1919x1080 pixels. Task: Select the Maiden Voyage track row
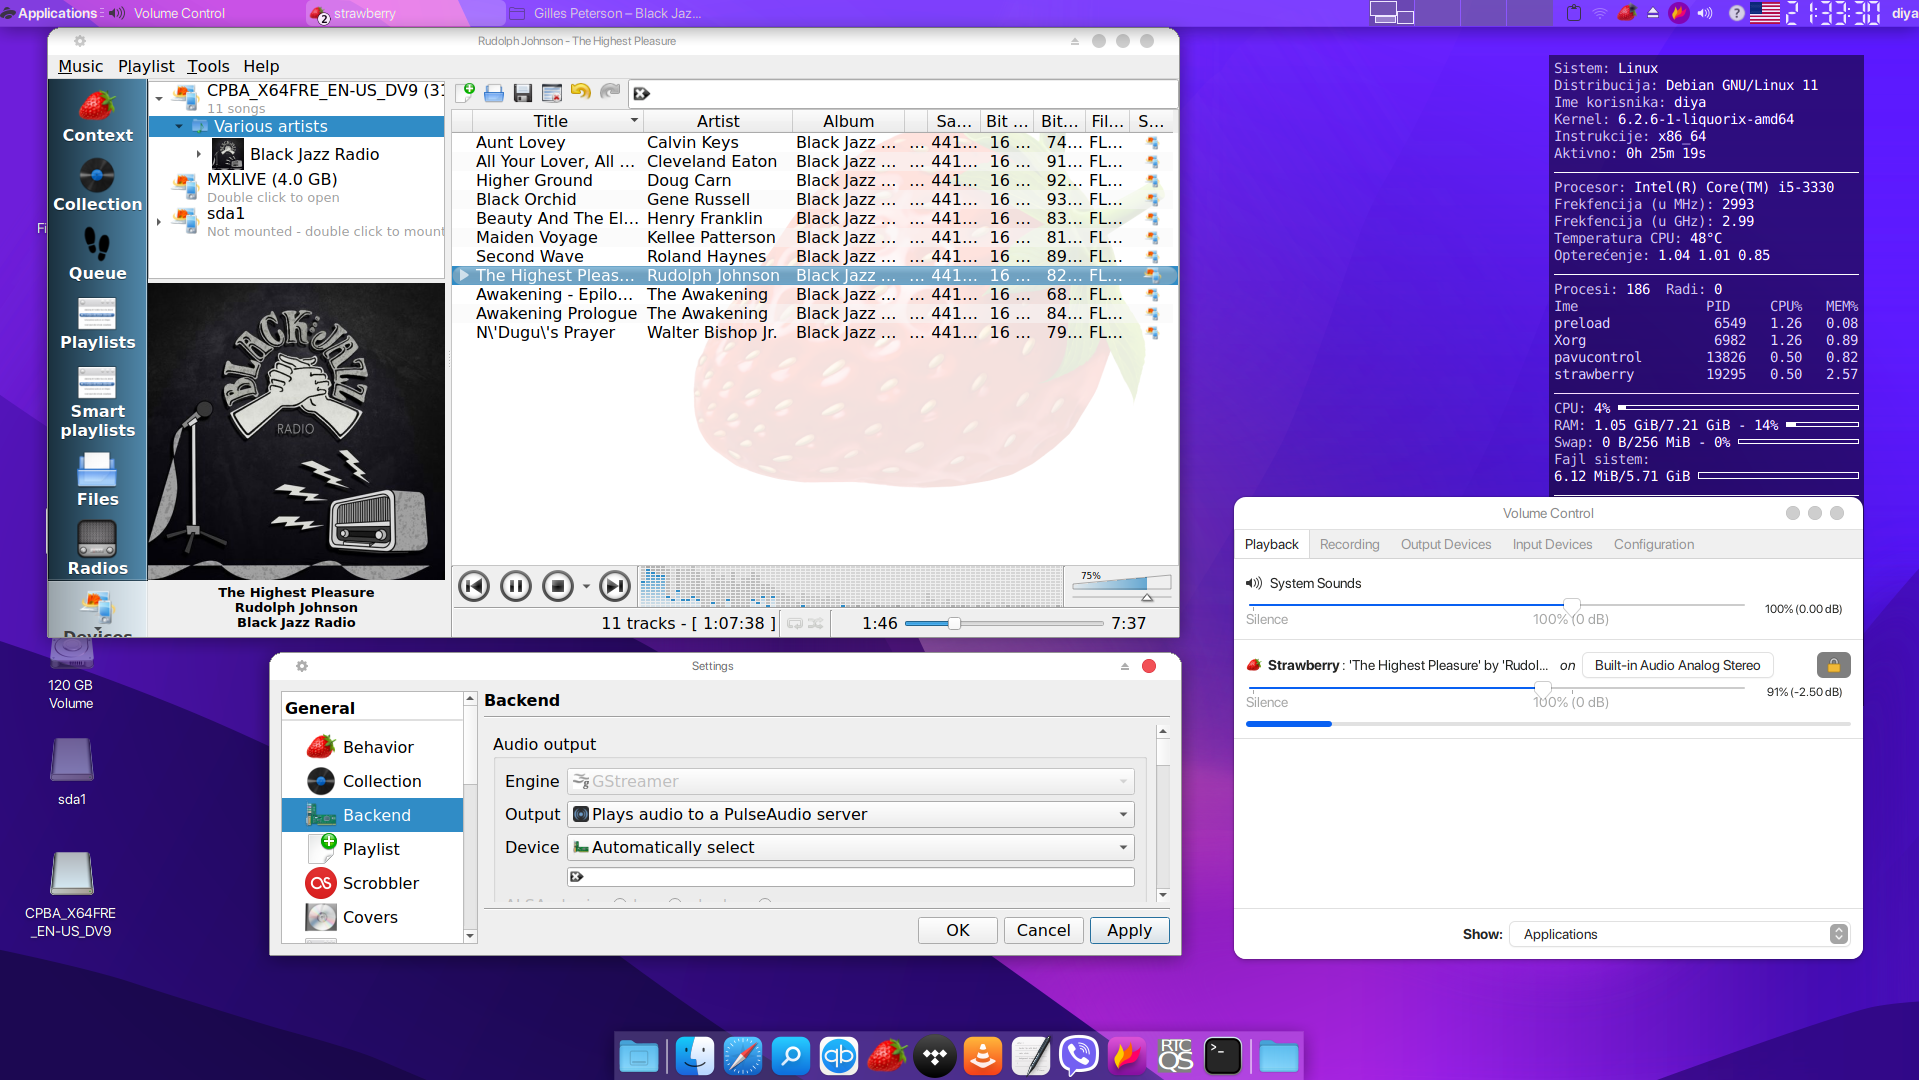(814, 237)
